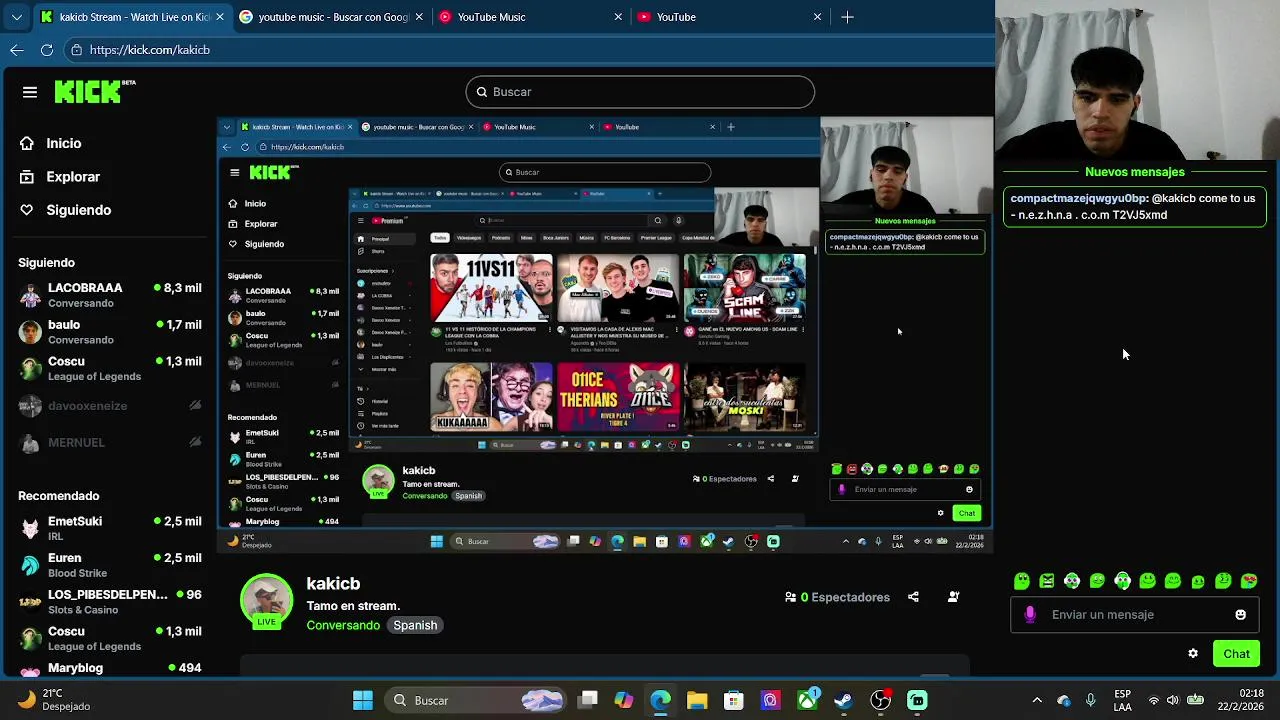This screenshot has width=1280, height=720.
Task: Click the '0 Espectadores' viewer count
Action: tap(837, 597)
